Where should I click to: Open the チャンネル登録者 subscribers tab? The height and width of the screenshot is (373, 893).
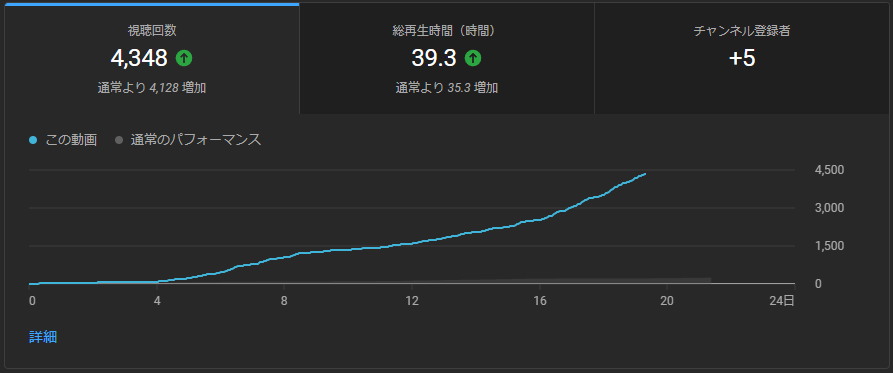pyautogui.click(x=742, y=59)
